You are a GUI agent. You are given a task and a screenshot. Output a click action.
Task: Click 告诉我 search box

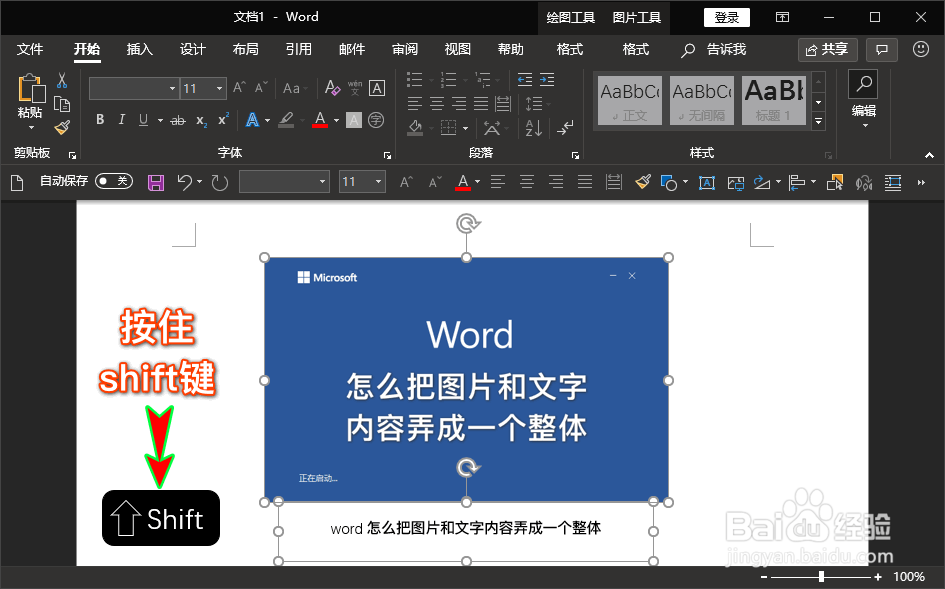click(x=714, y=49)
